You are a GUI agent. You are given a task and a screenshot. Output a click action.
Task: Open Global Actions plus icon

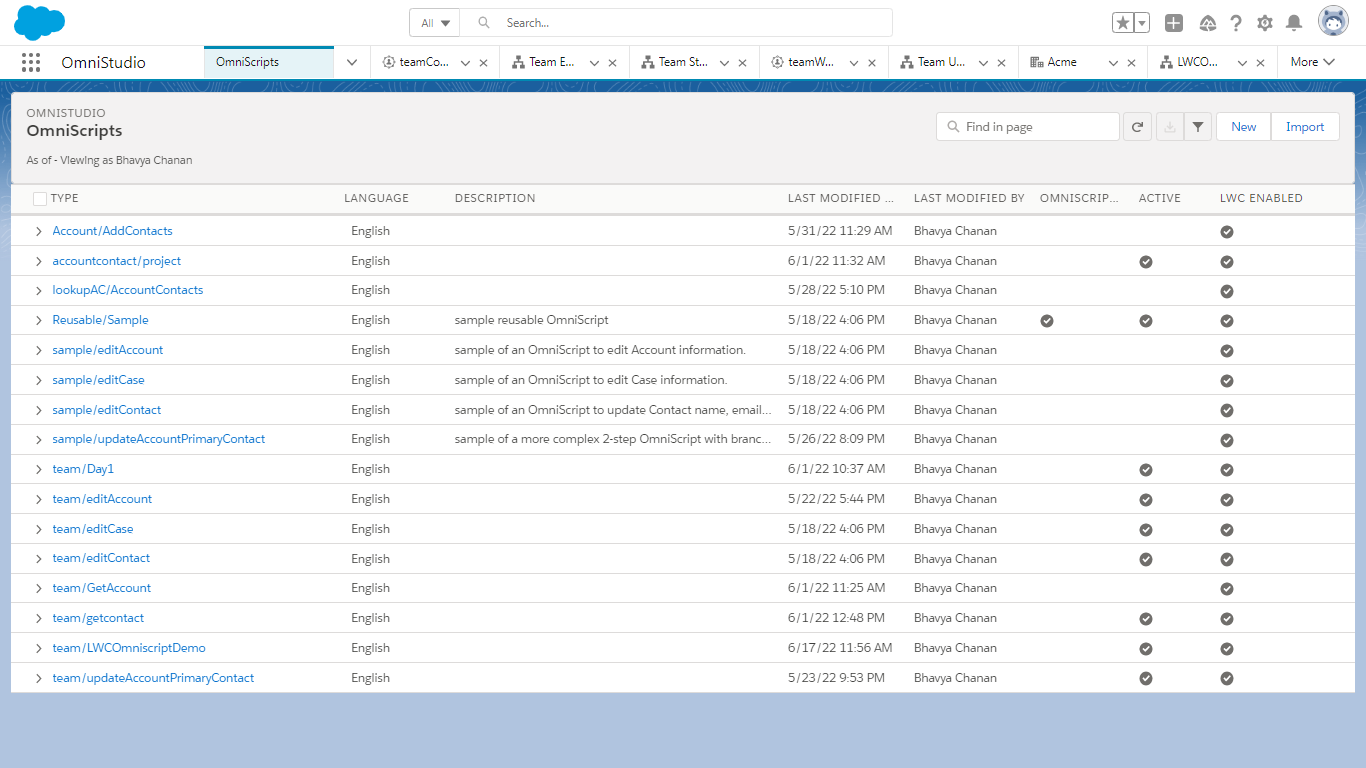(x=1174, y=23)
